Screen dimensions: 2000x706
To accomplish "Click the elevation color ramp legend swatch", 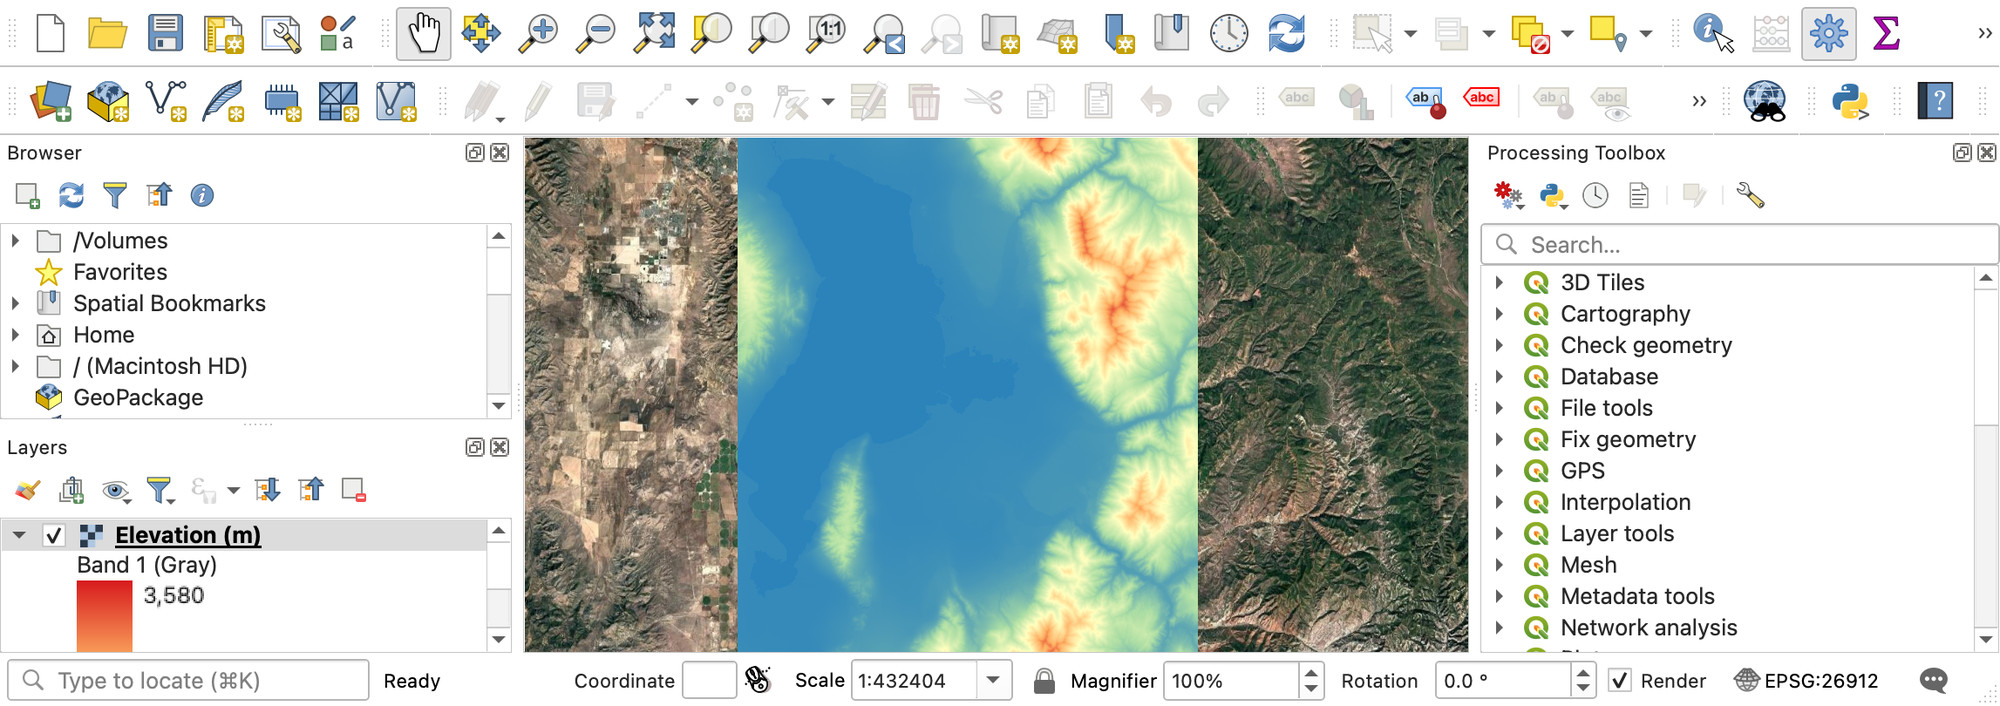I will pyautogui.click(x=104, y=617).
